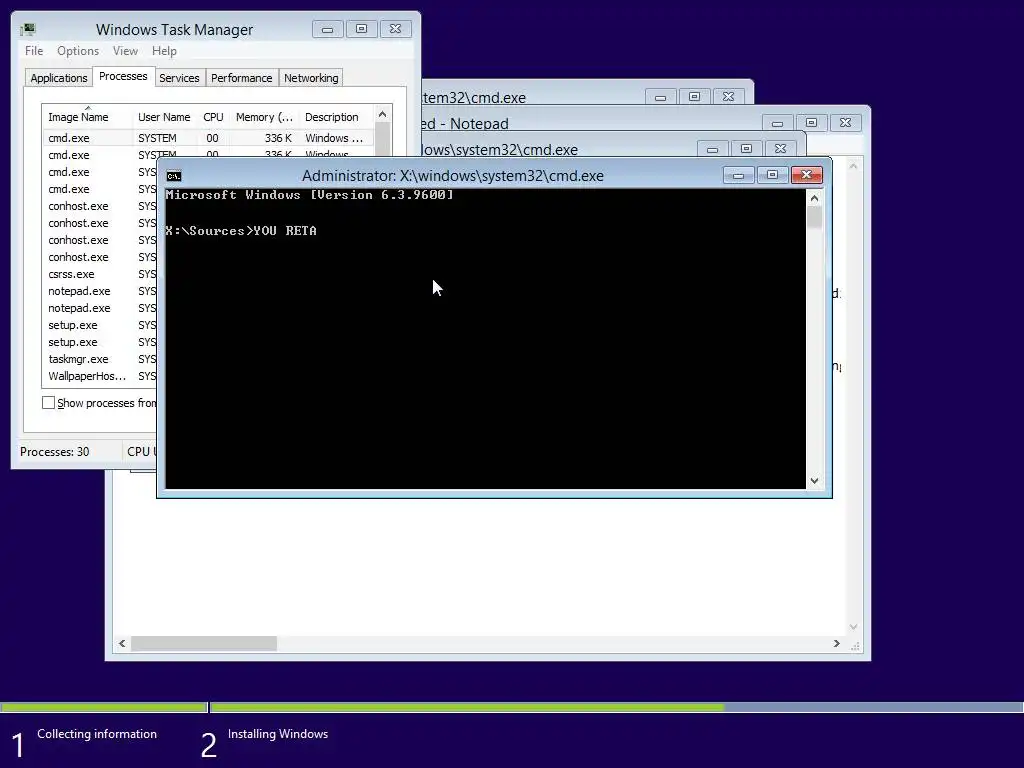Open the View menu in Task Manager
The image size is (1024, 768).
coord(125,51)
